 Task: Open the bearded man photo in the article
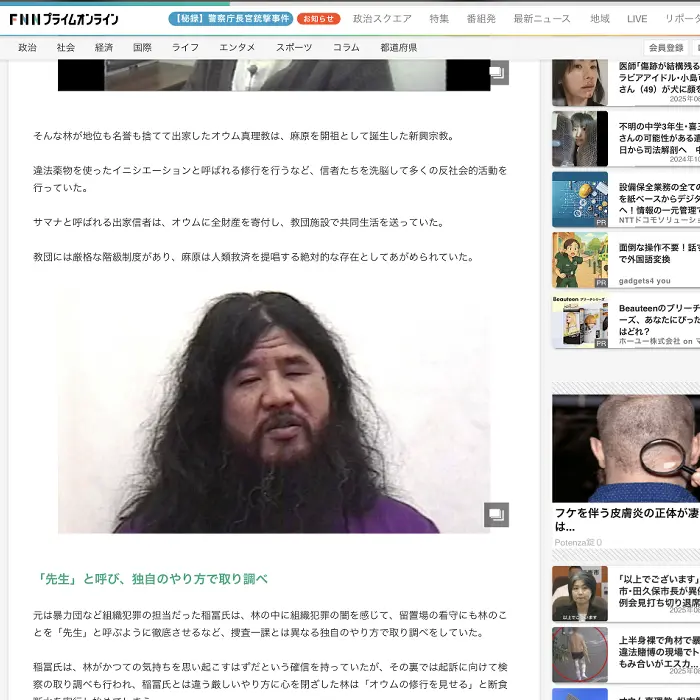click(274, 410)
